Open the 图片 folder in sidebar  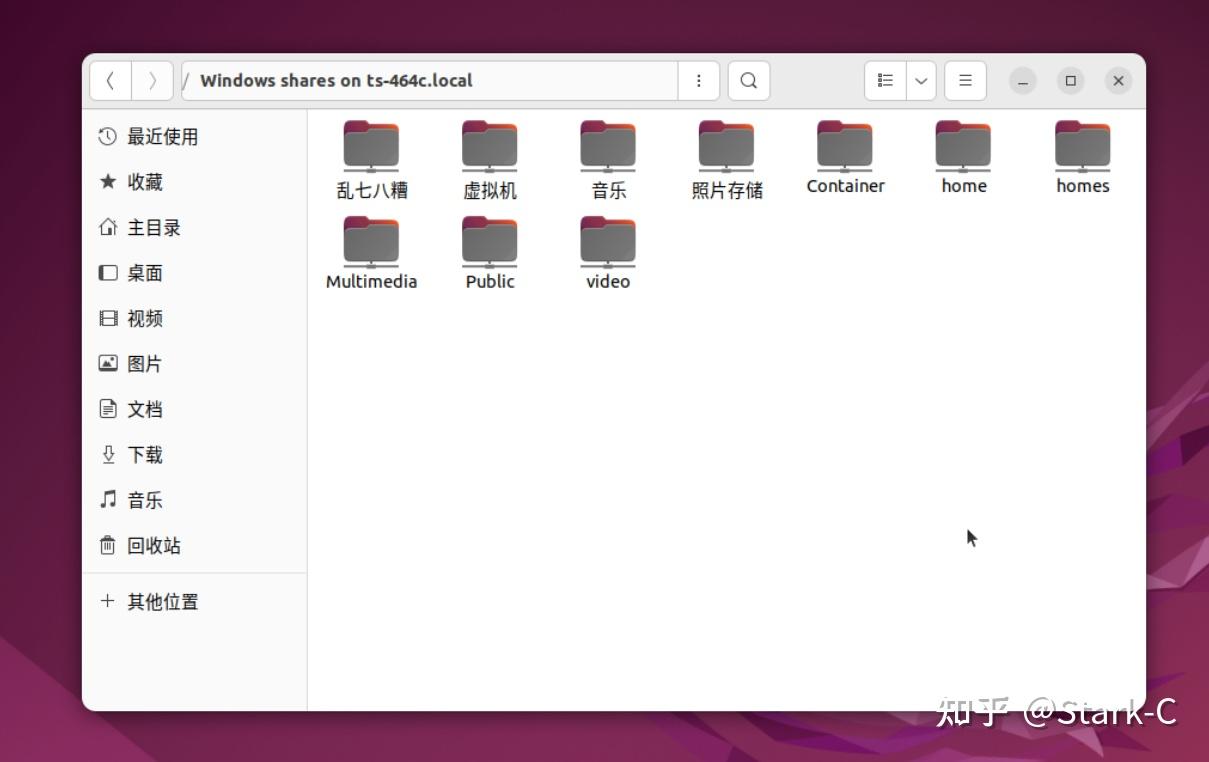click(x=144, y=363)
